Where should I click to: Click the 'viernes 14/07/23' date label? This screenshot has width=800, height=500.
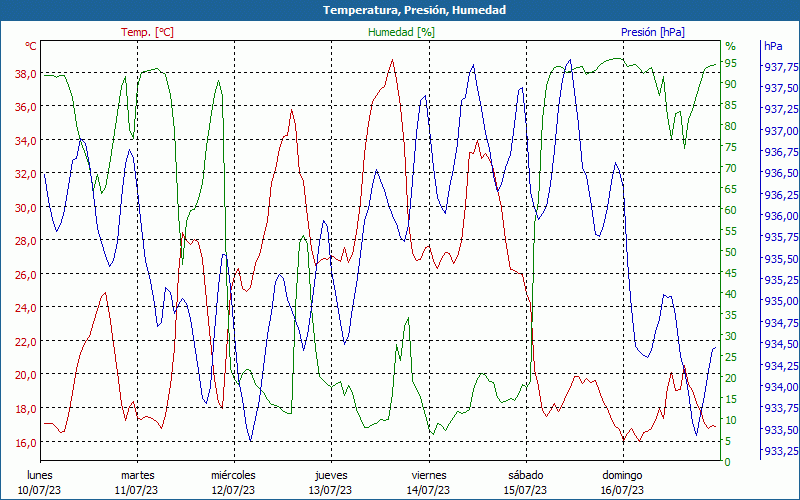click(x=429, y=483)
